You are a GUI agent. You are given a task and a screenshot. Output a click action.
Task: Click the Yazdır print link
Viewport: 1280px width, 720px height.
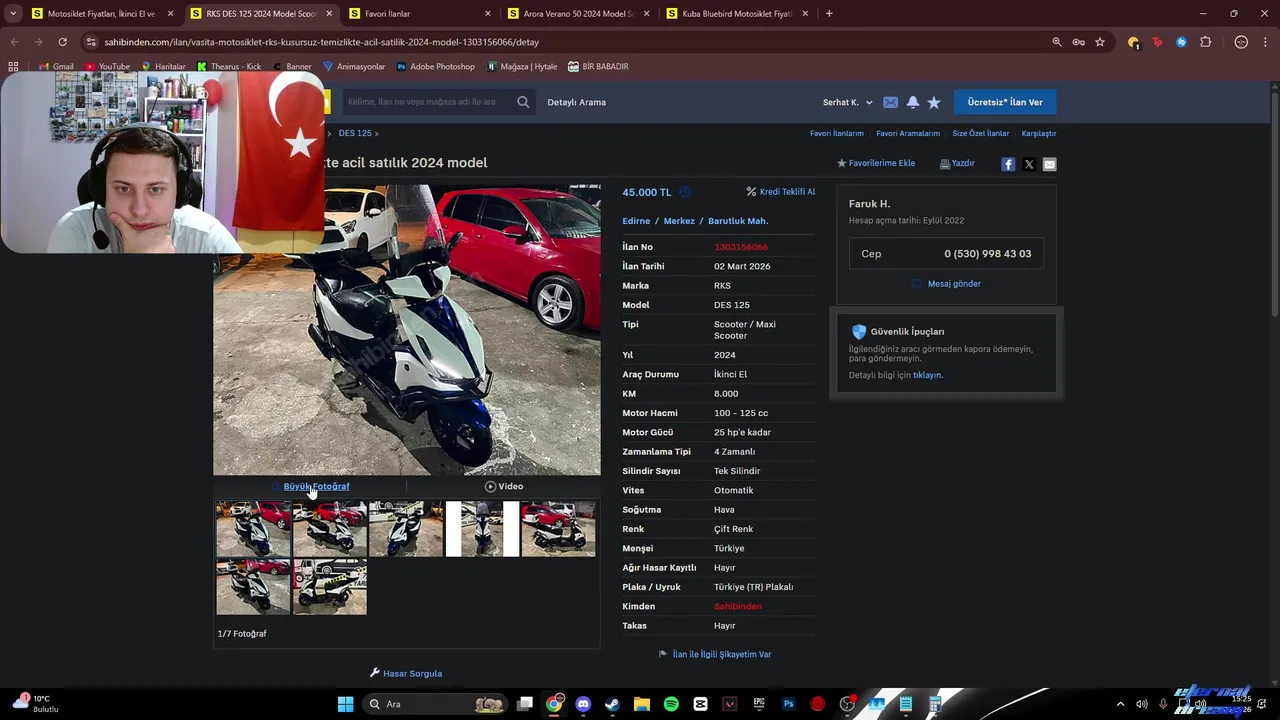[x=957, y=163]
